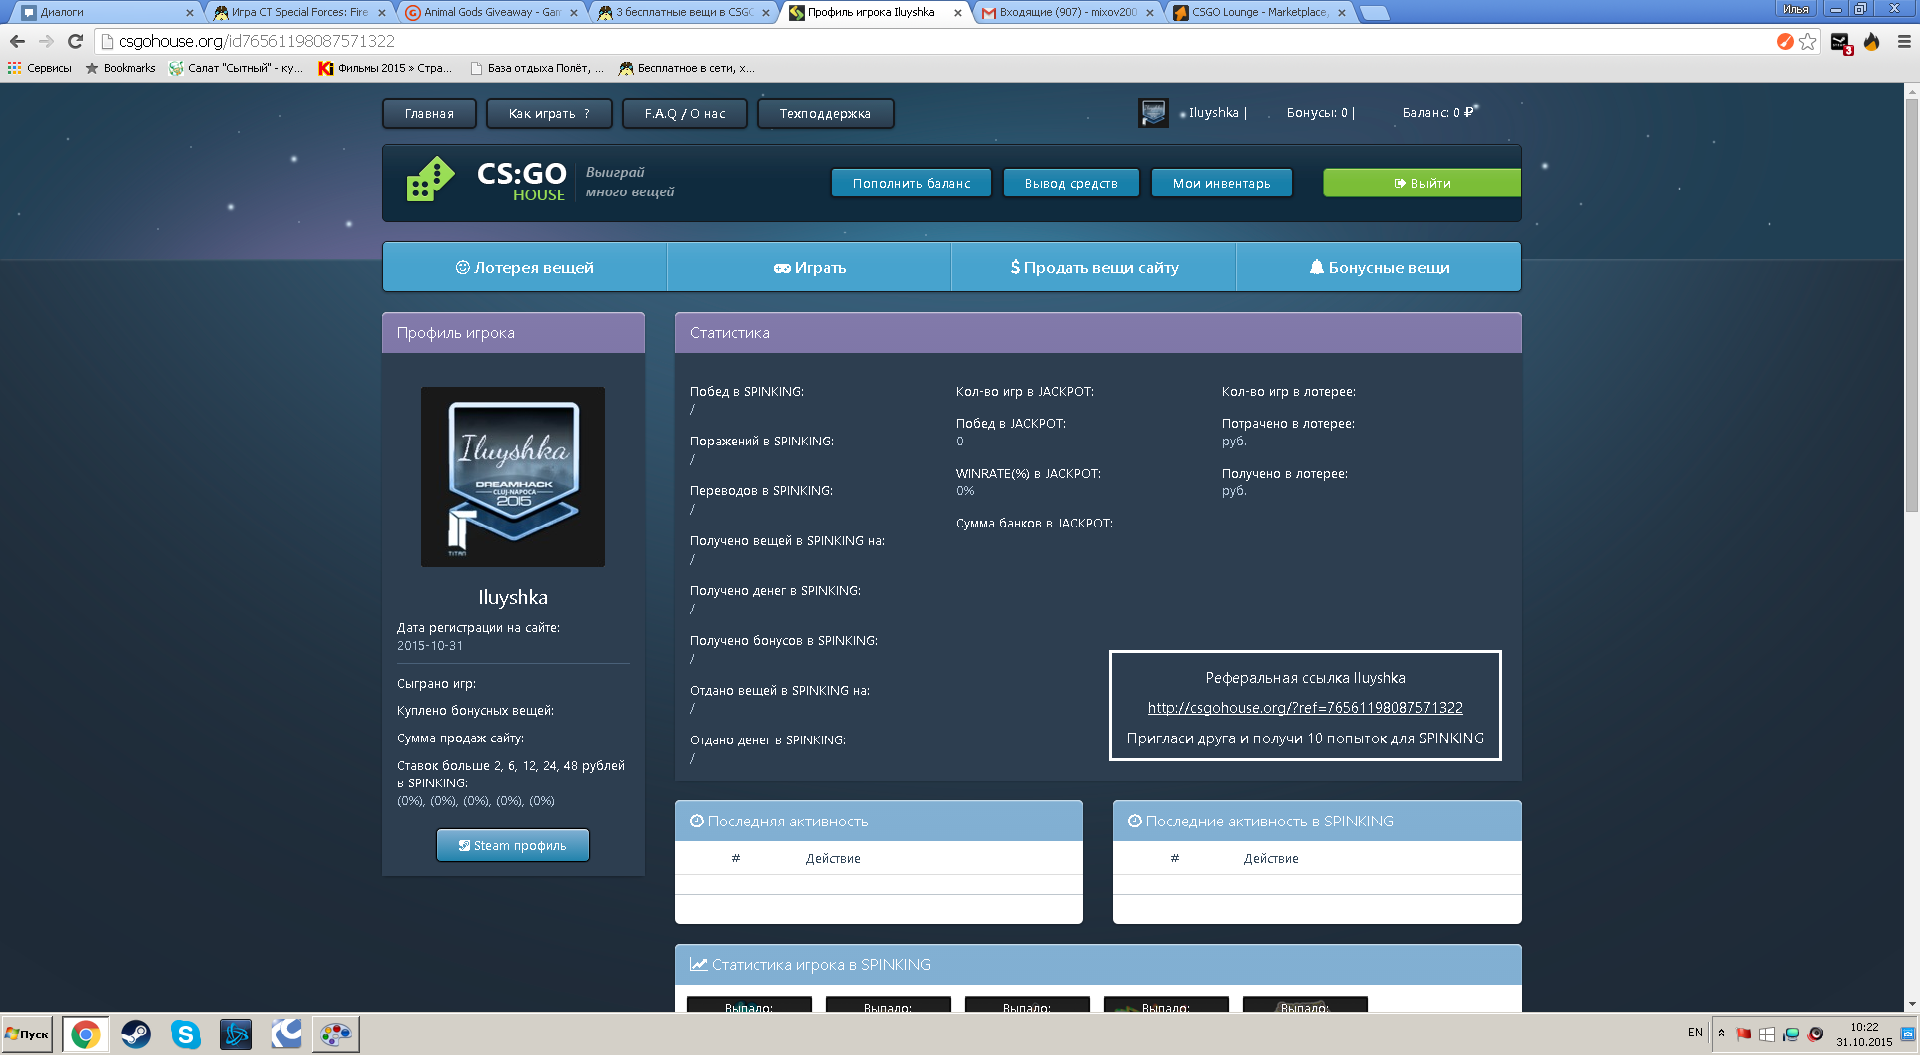
Task: Switch to CSGO Lounge Marketplace tab
Action: 1259,12
